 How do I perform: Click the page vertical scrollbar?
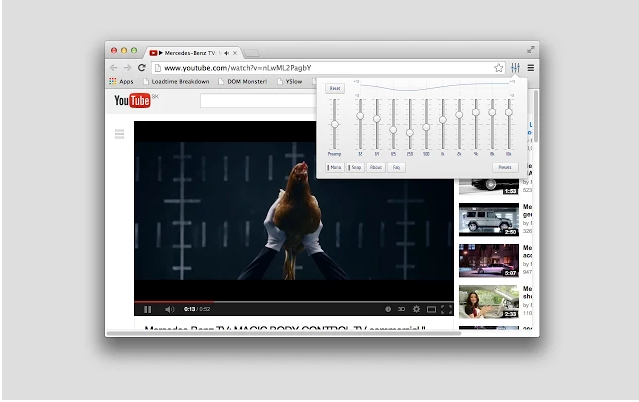tap(536, 116)
